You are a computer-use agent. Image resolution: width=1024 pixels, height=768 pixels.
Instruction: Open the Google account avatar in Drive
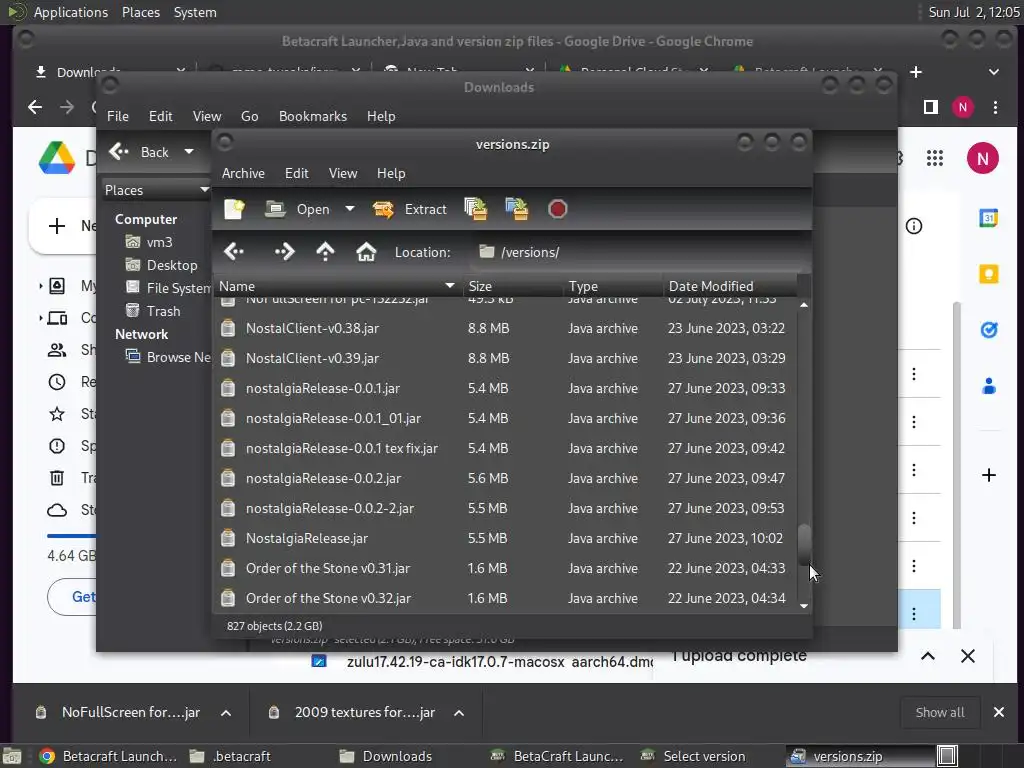pos(982,158)
